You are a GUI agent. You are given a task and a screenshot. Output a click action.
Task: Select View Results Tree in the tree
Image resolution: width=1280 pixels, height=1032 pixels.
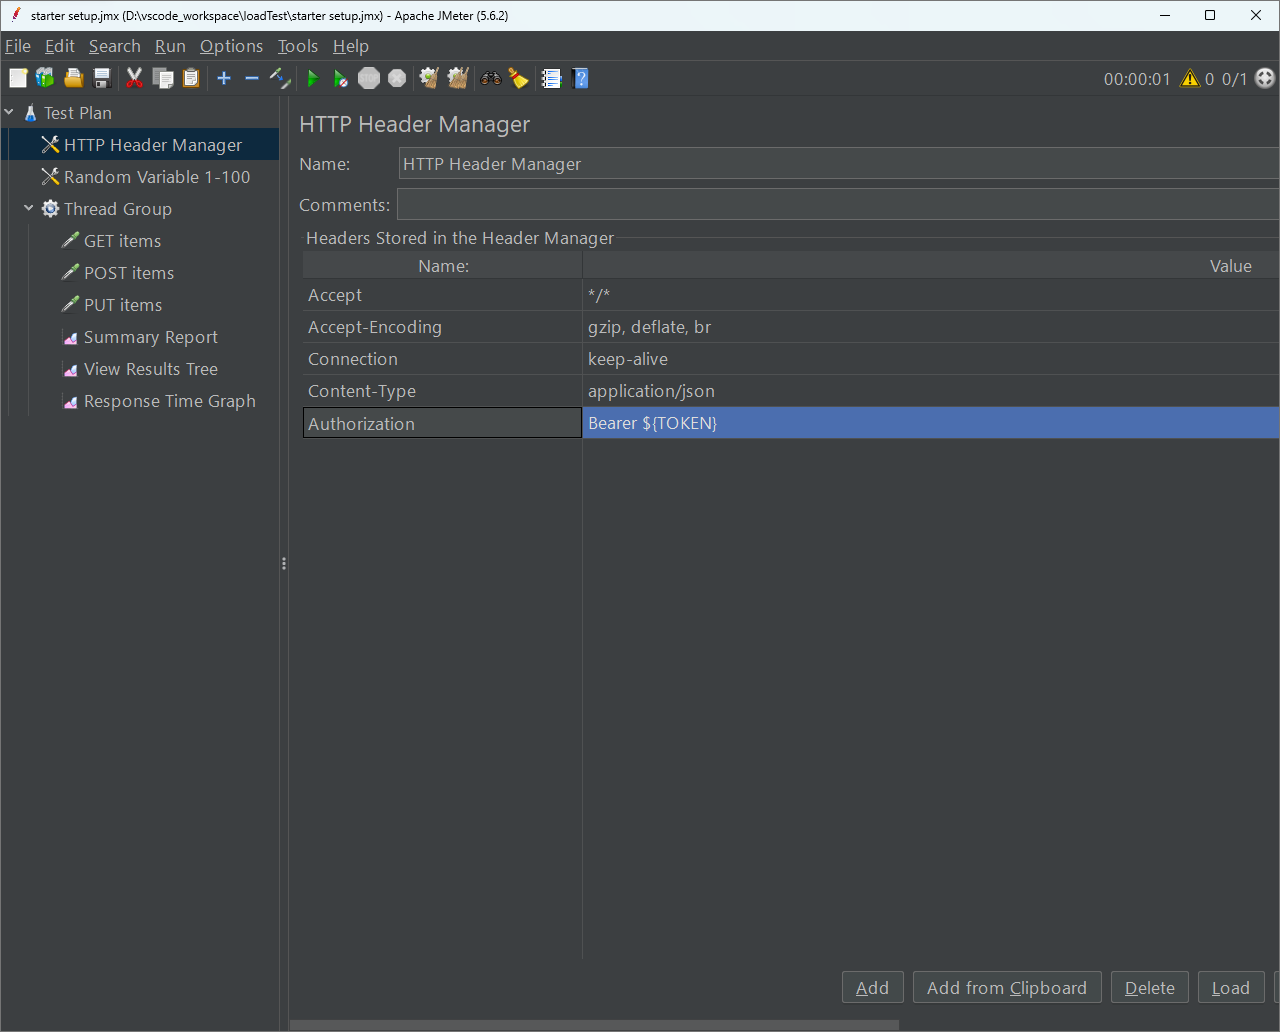150,369
